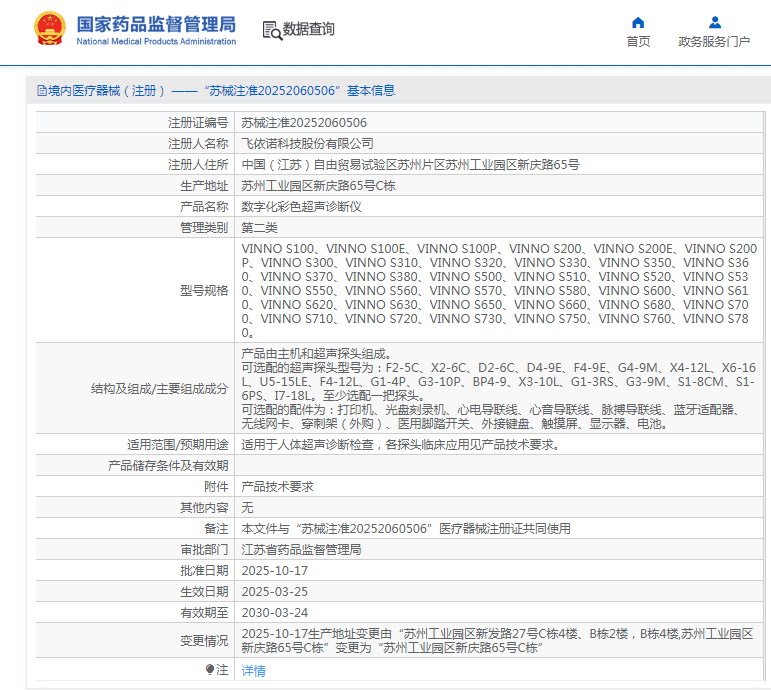This screenshot has height=690, width=771.
Task: Click the 产品技术要求 attachment value
Action: click(x=278, y=487)
